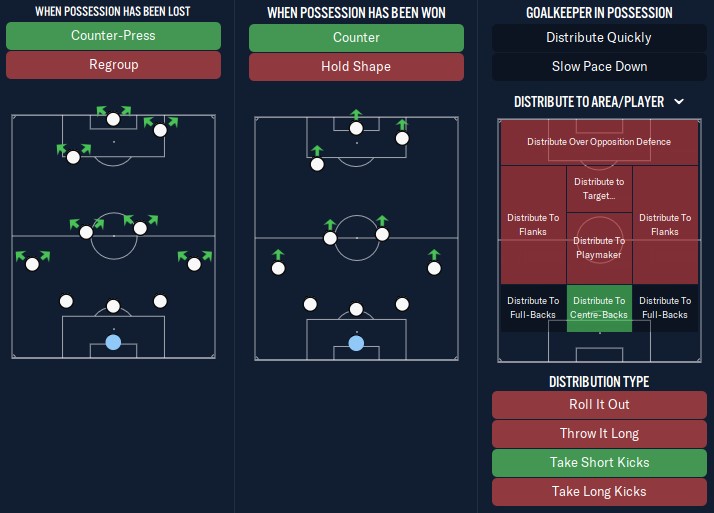
Task: Click the blue goalkeeper dot in possession-lost pitch
Action: coord(113,342)
